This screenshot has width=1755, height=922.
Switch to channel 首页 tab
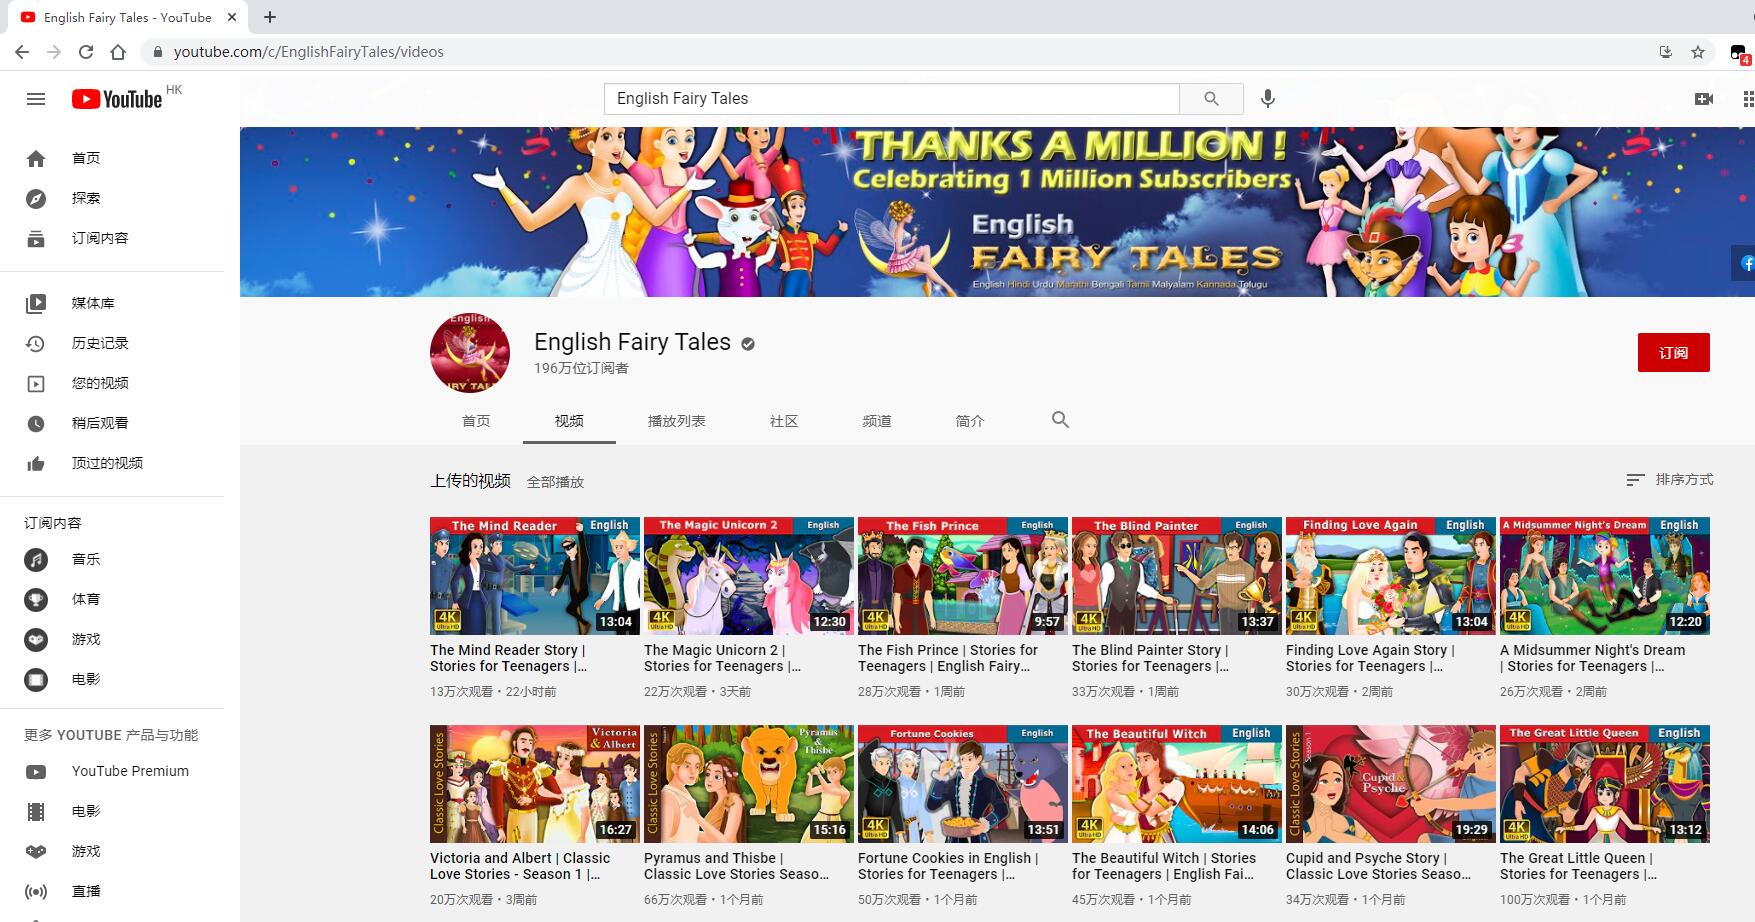click(x=476, y=421)
